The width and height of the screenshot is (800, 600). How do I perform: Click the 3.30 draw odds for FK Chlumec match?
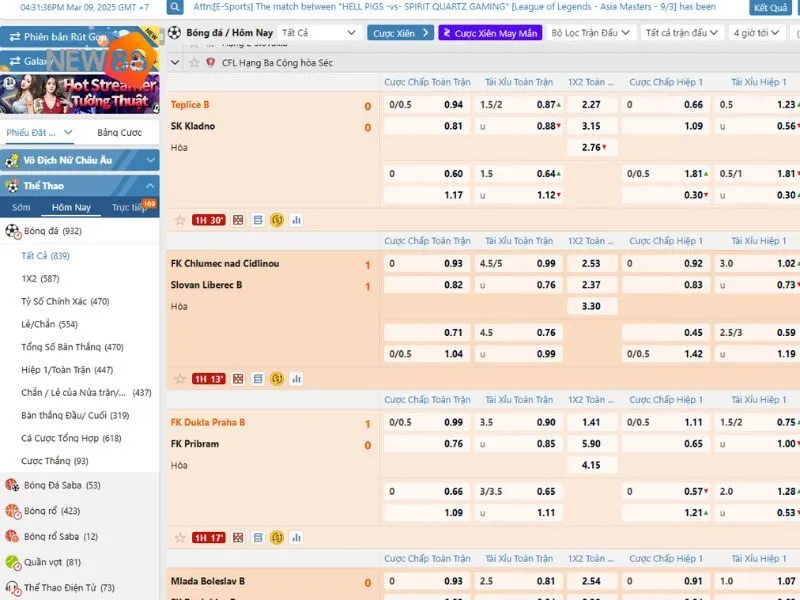click(x=591, y=306)
